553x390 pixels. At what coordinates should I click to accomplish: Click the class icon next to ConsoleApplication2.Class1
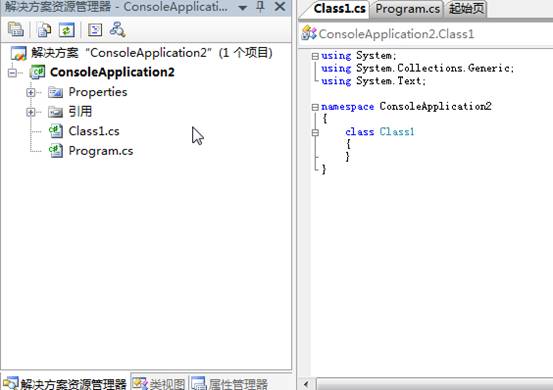point(309,33)
